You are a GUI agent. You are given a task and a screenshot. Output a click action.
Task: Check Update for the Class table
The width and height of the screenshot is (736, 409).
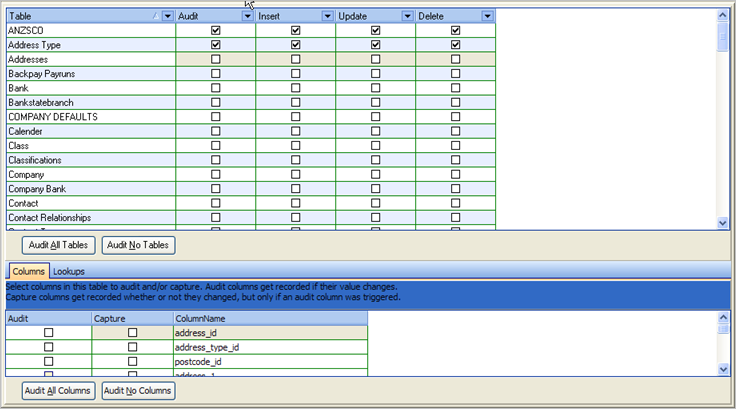(x=376, y=146)
